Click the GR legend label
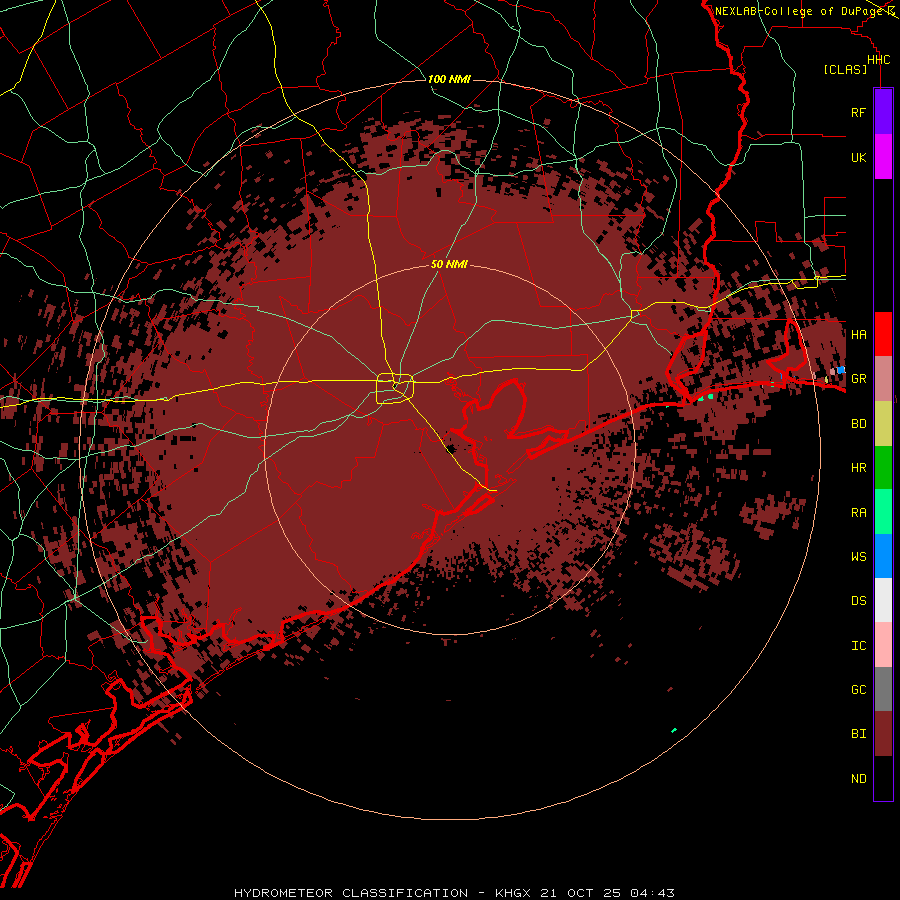 pos(858,379)
